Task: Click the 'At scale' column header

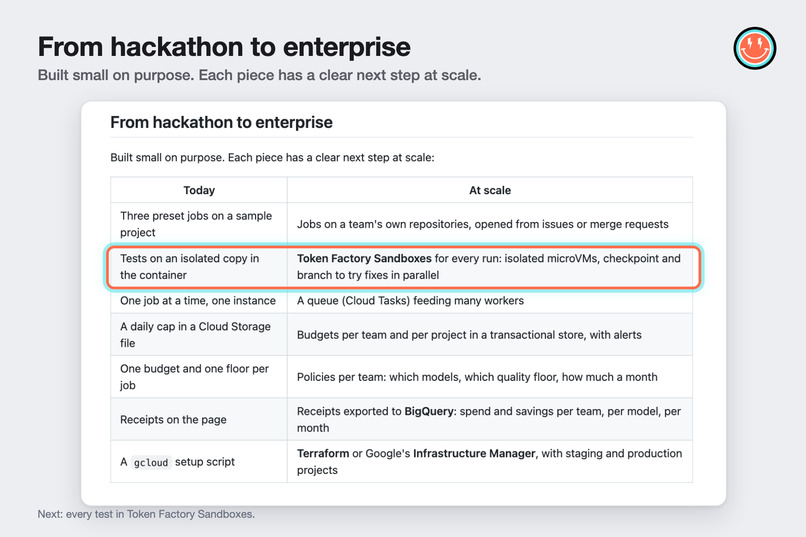Action: click(x=490, y=190)
